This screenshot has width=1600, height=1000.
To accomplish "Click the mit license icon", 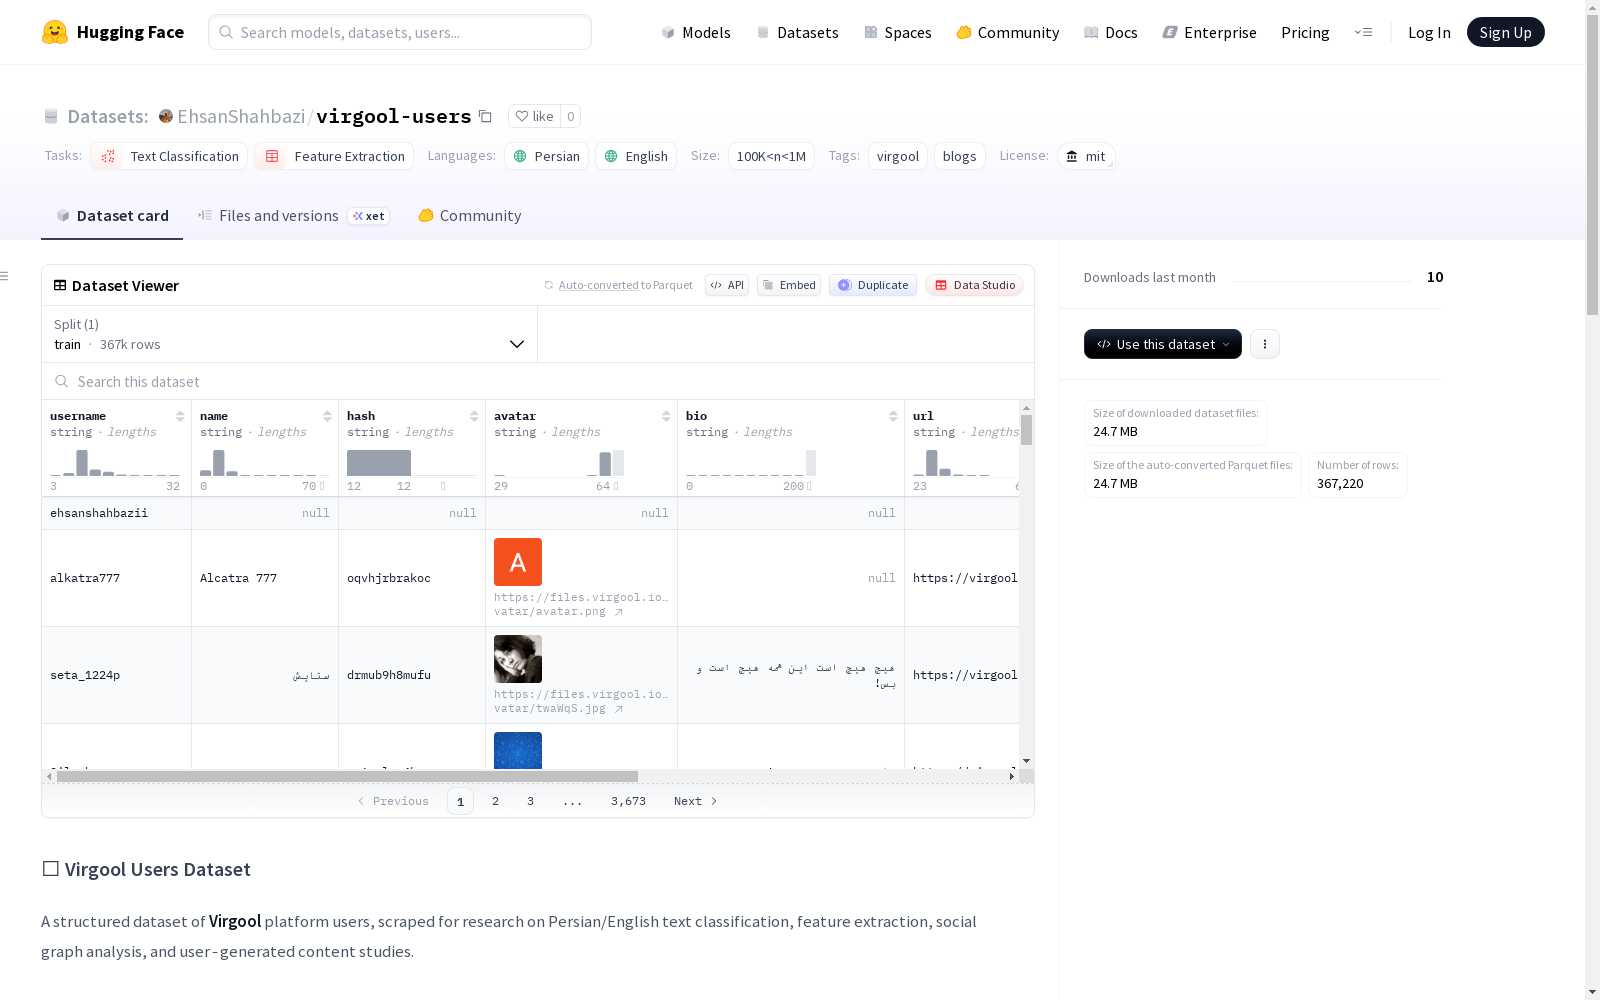I will click(1072, 156).
